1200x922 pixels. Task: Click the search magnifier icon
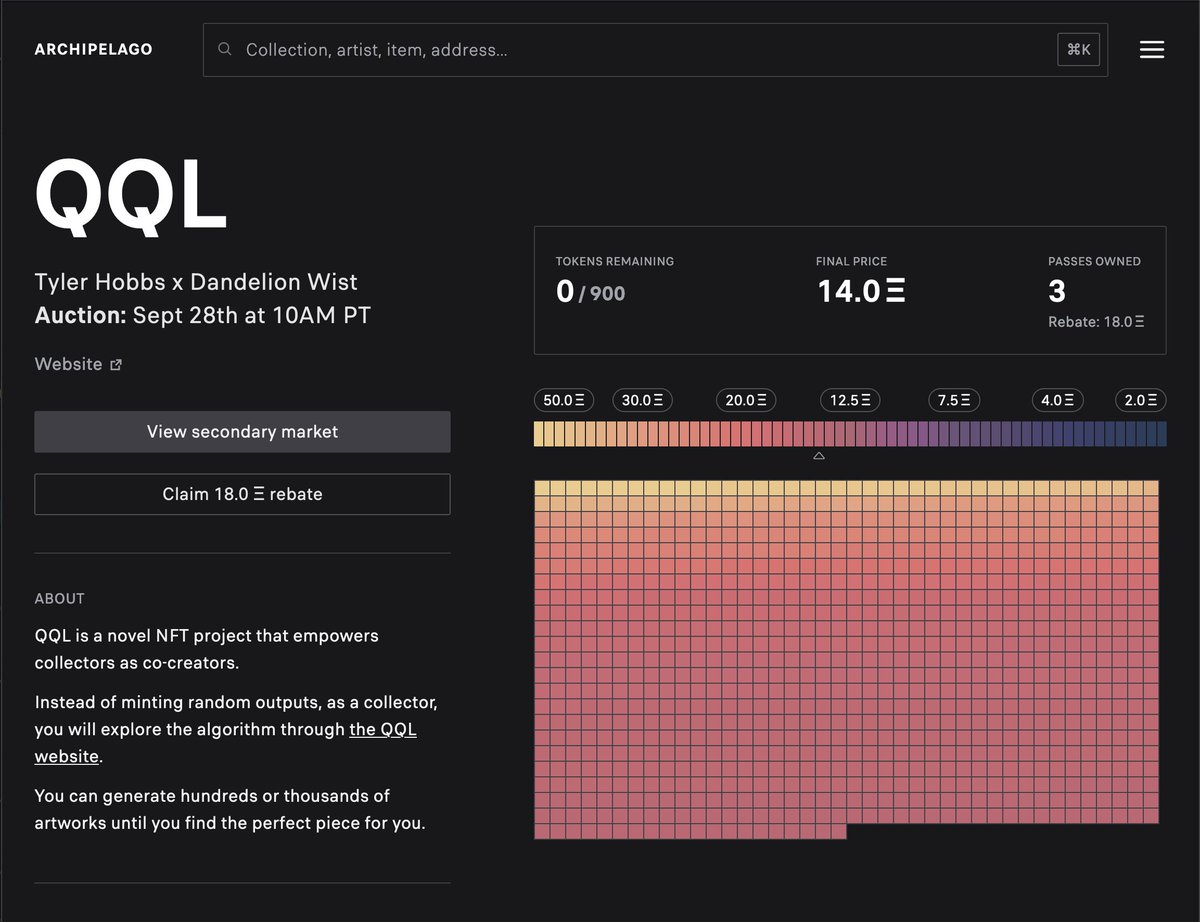225,49
